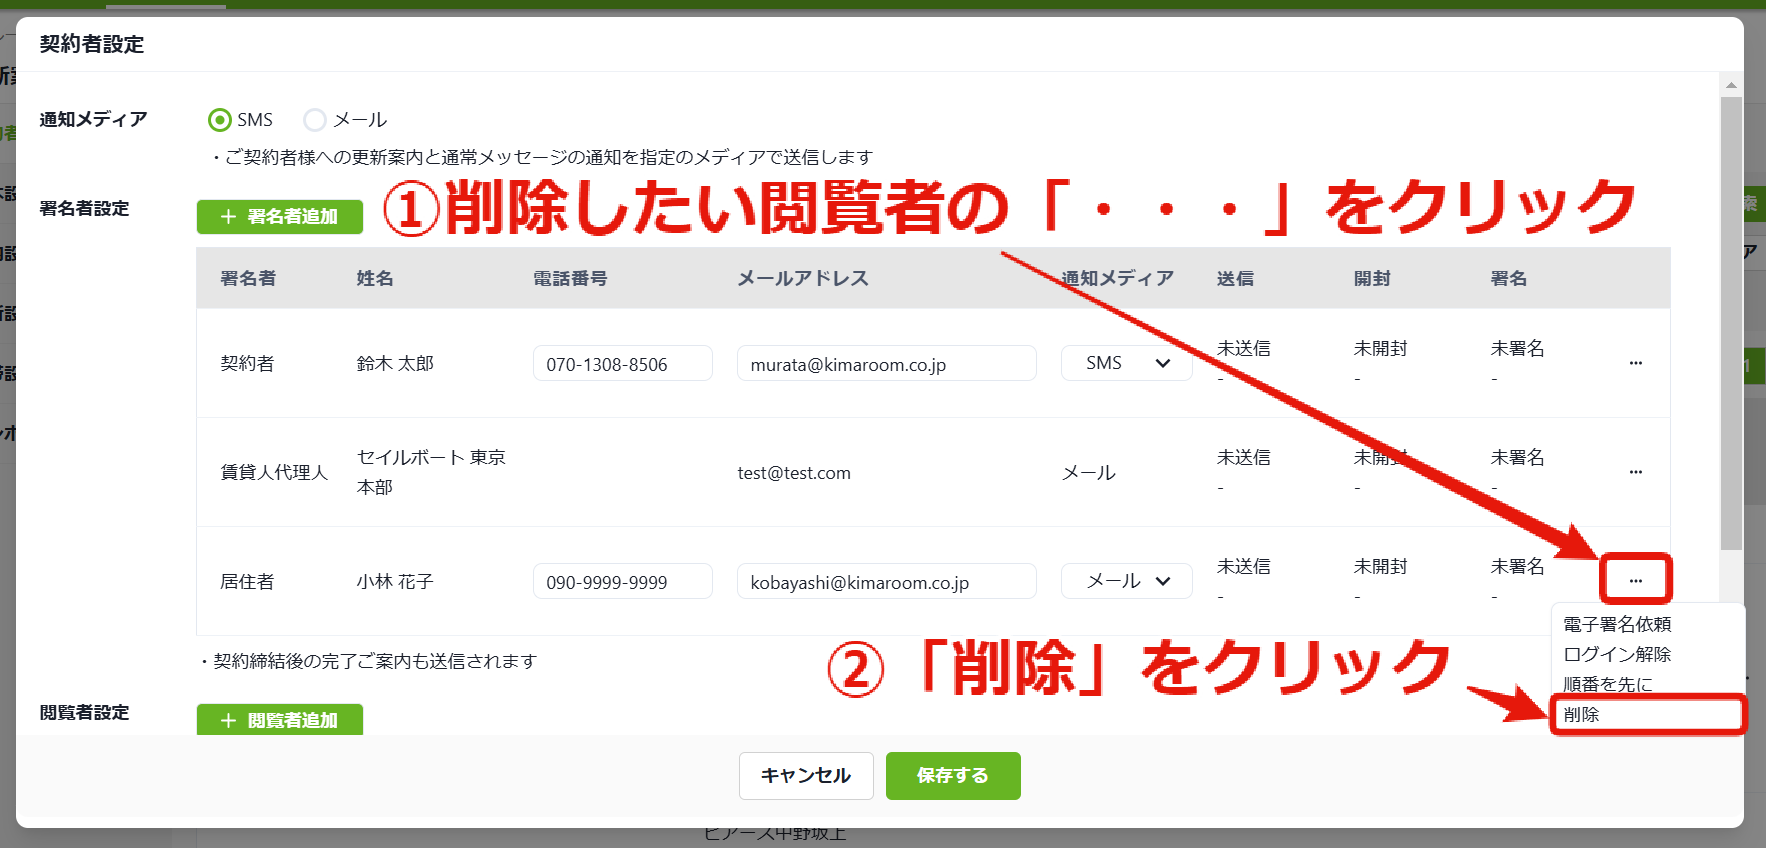The image size is (1766, 848).
Task: Click the 未送信 status for 小林 花子
Action: pyautogui.click(x=1243, y=566)
